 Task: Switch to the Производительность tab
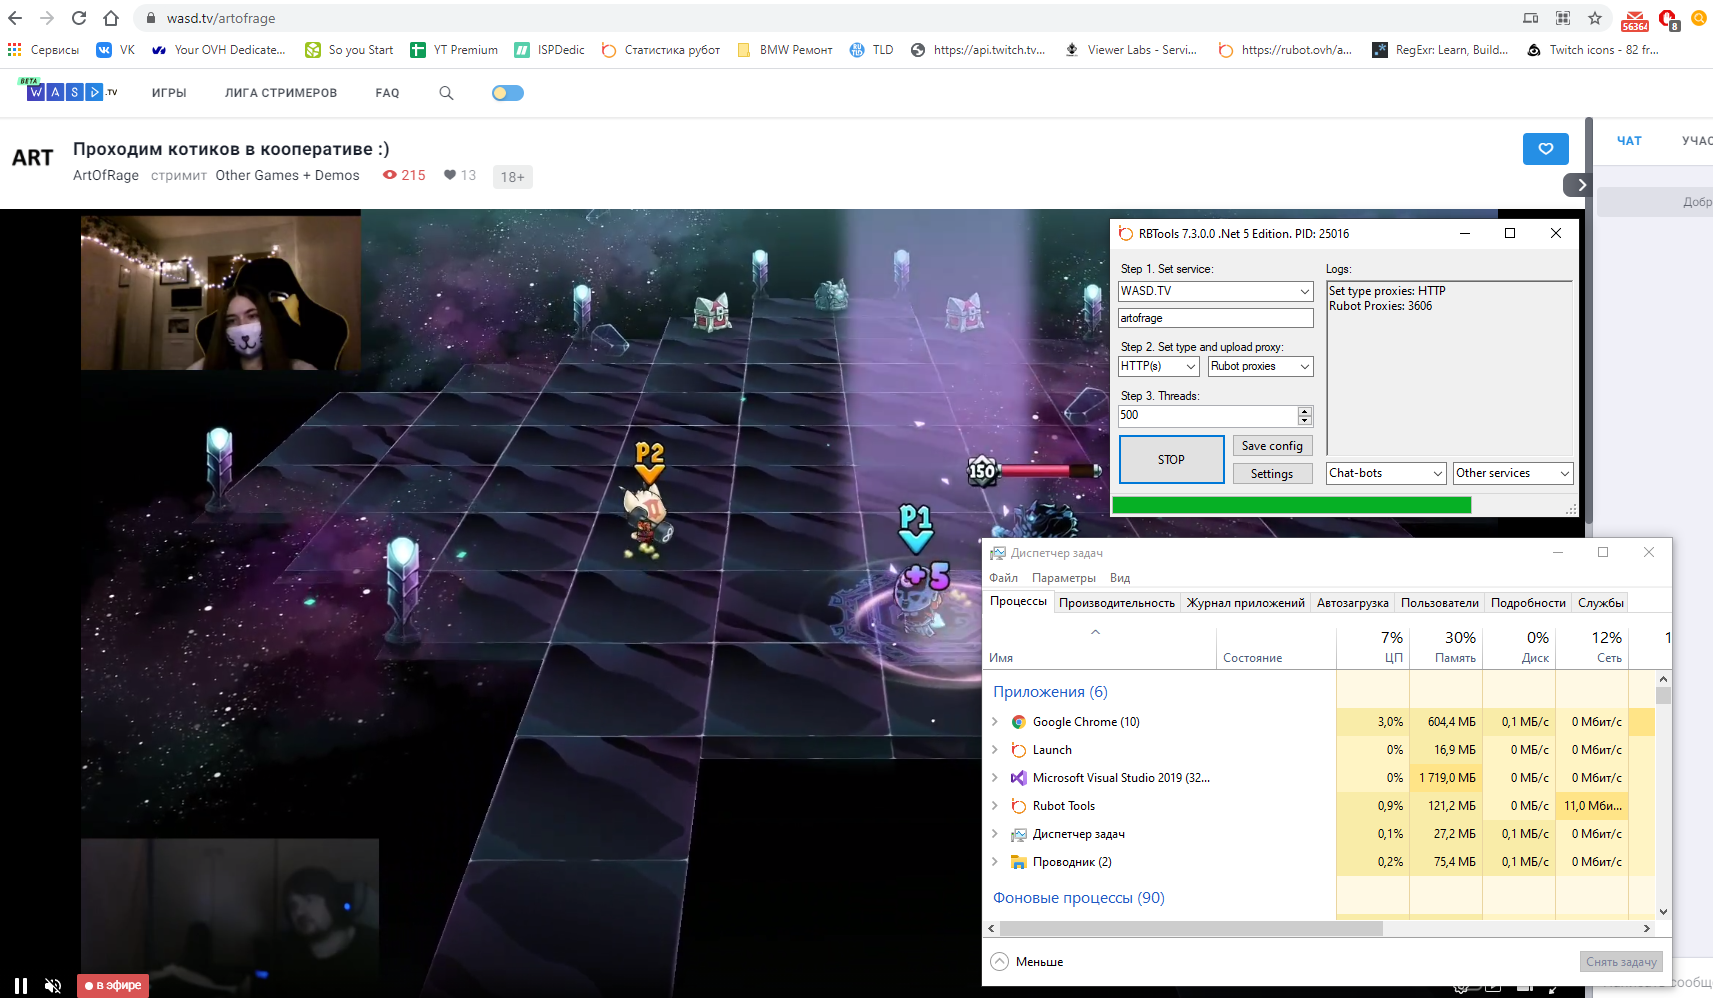[1116, 603]
